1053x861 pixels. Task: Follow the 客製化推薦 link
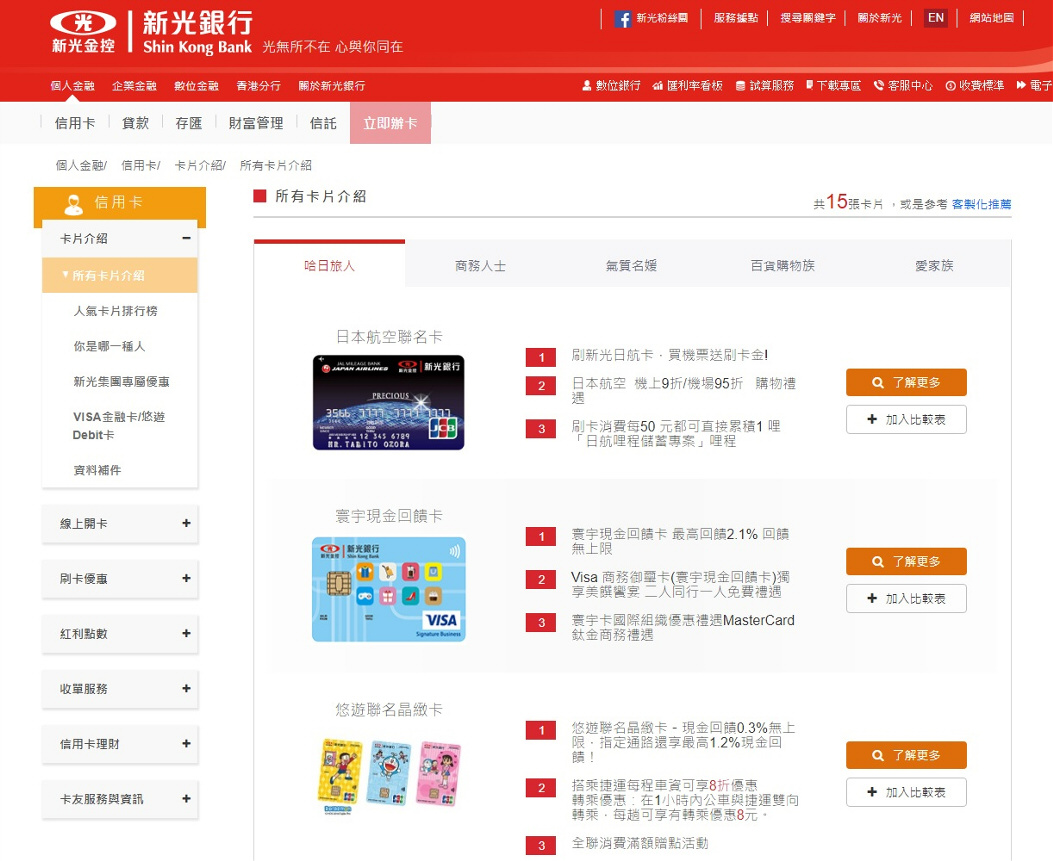point(981,204)
